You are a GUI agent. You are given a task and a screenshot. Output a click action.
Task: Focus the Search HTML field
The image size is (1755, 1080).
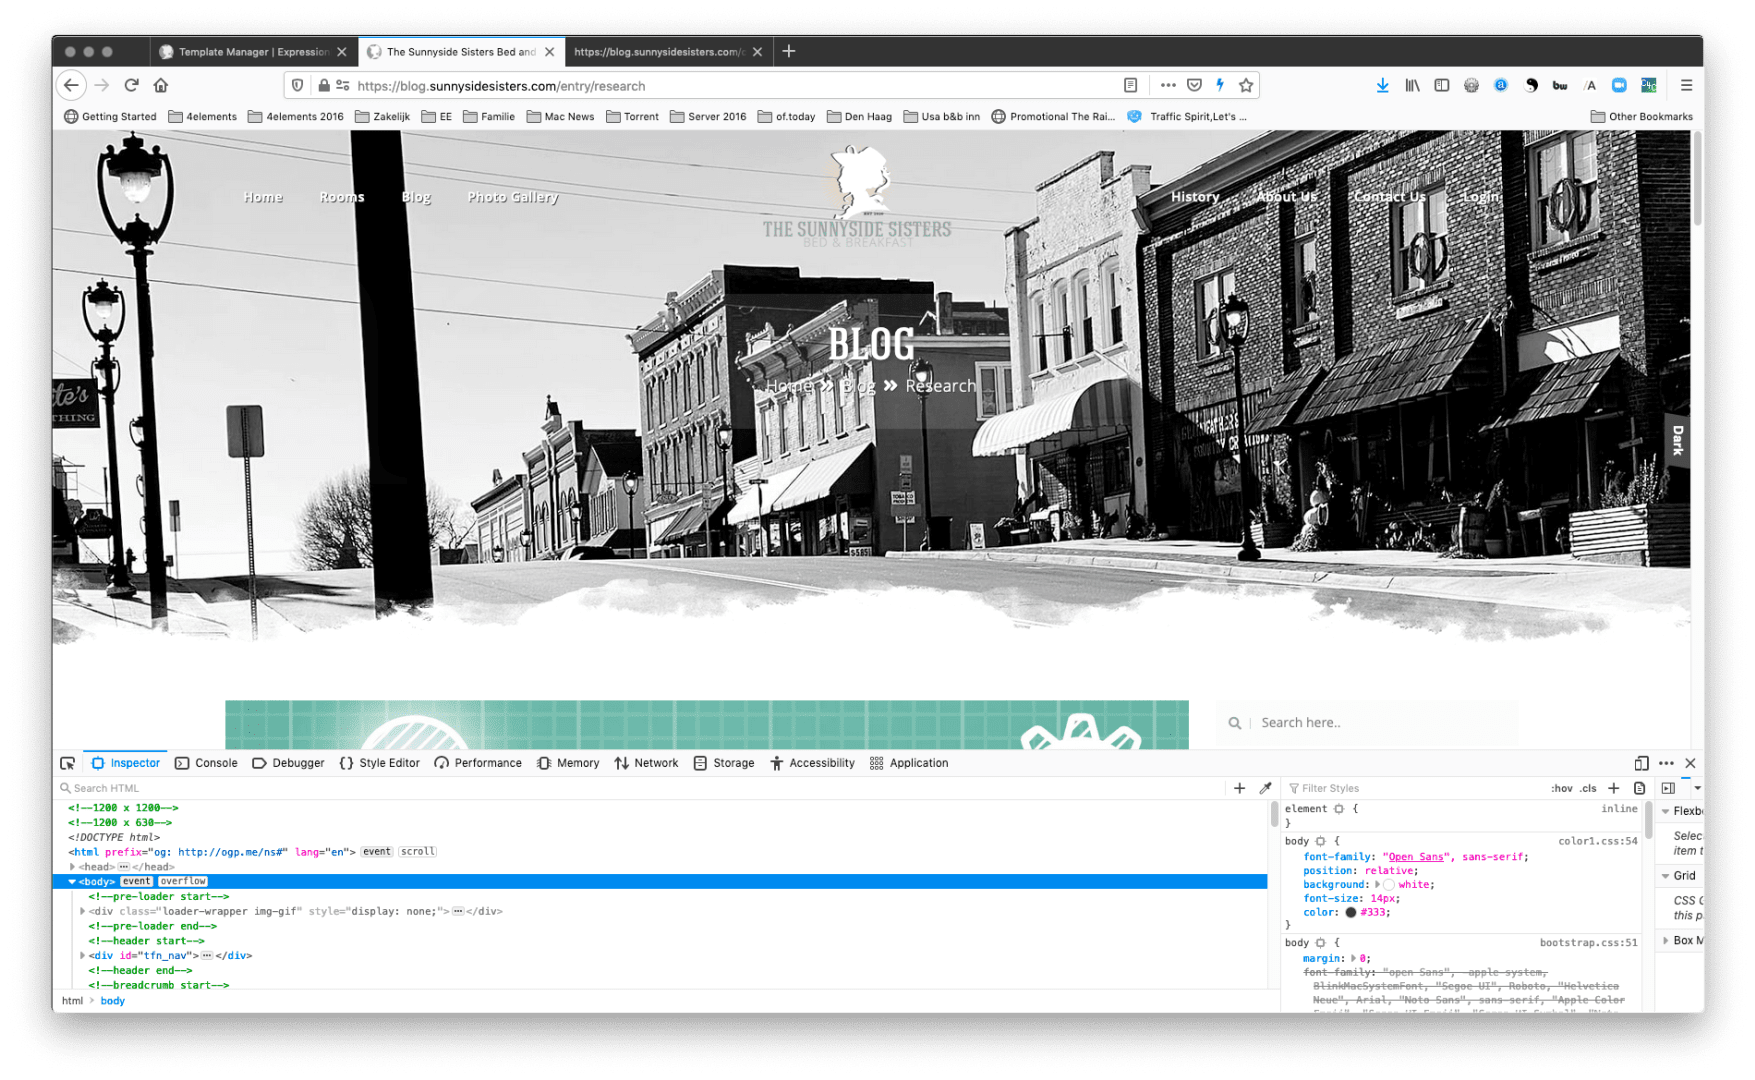640,788
